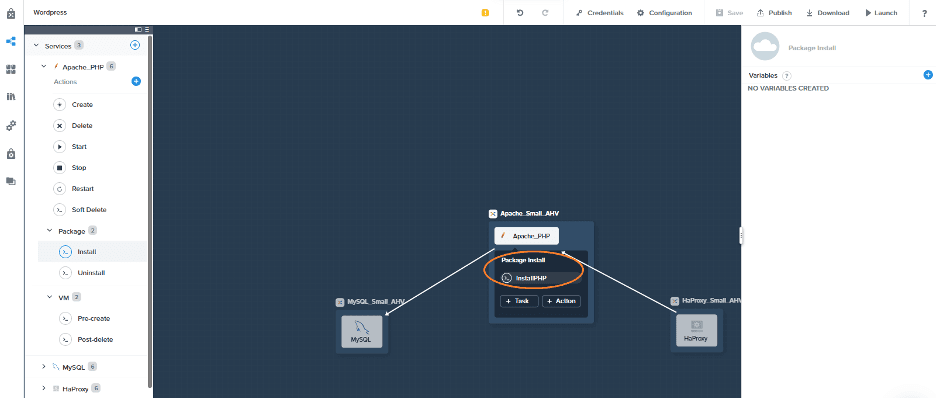Open the Variables help tooltip icon
This screenshot has height=398, width=936.
click(x=787, y=76)
